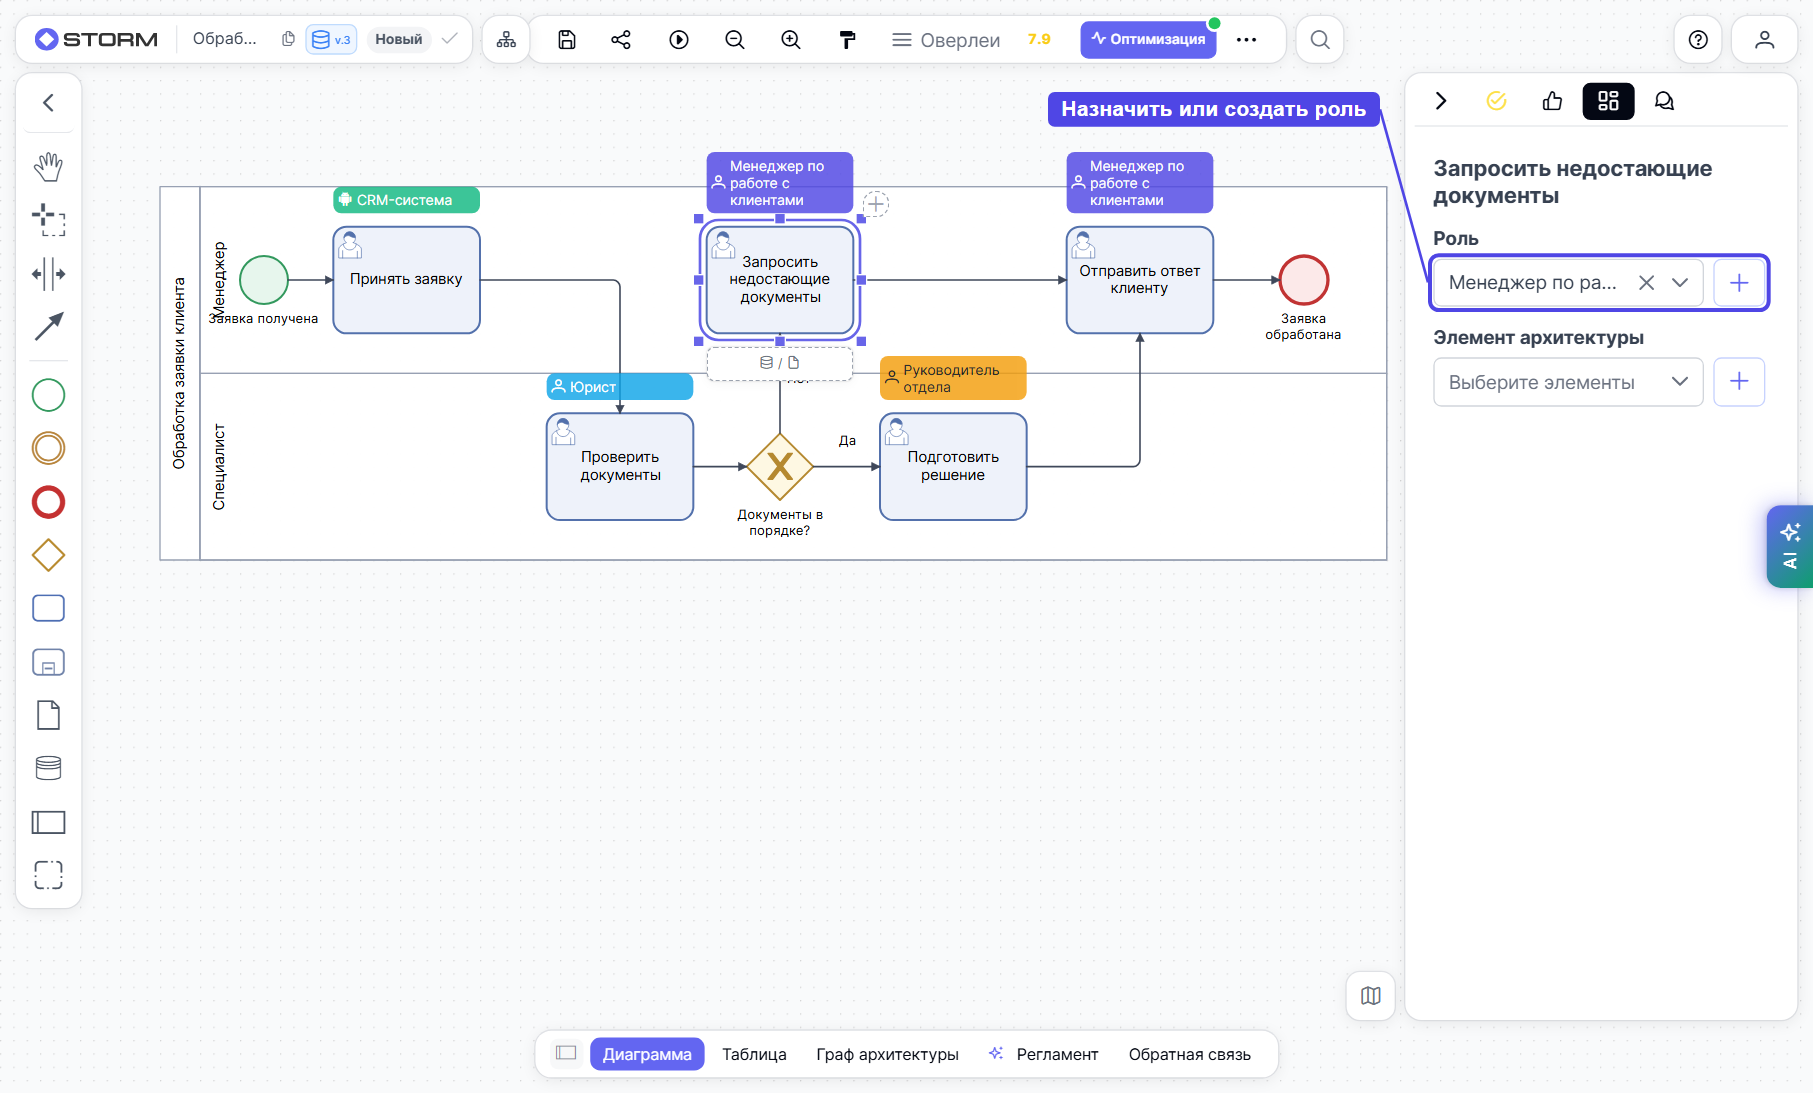This screenshot has width=1813, height=1093.
Task: Add a data store shape
Action: (48, 768)
